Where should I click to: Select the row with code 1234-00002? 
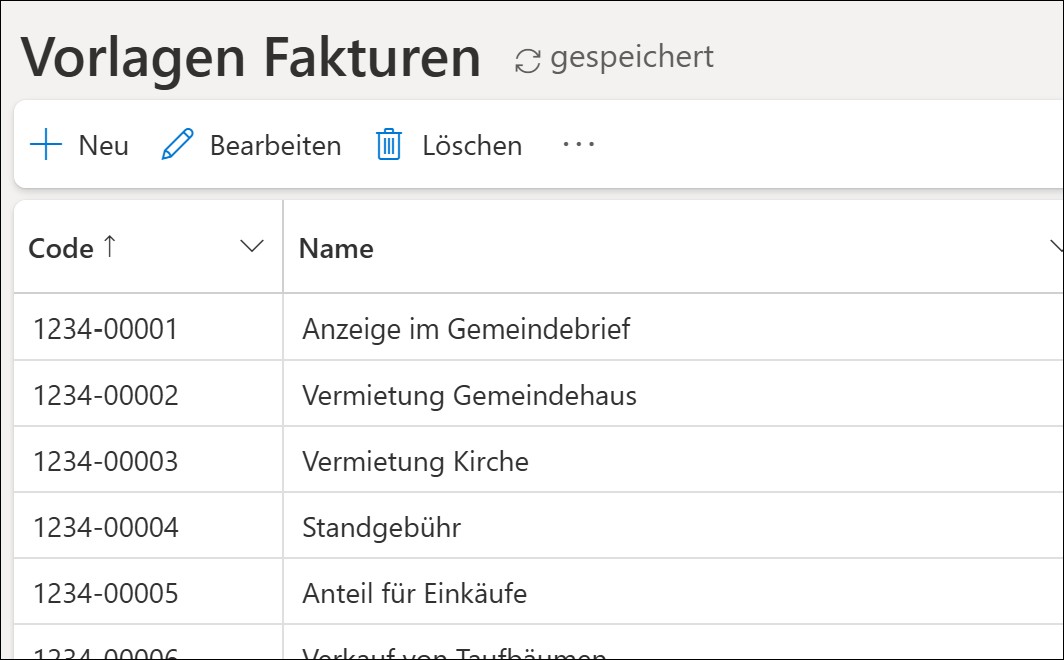[x=105, y=395]
